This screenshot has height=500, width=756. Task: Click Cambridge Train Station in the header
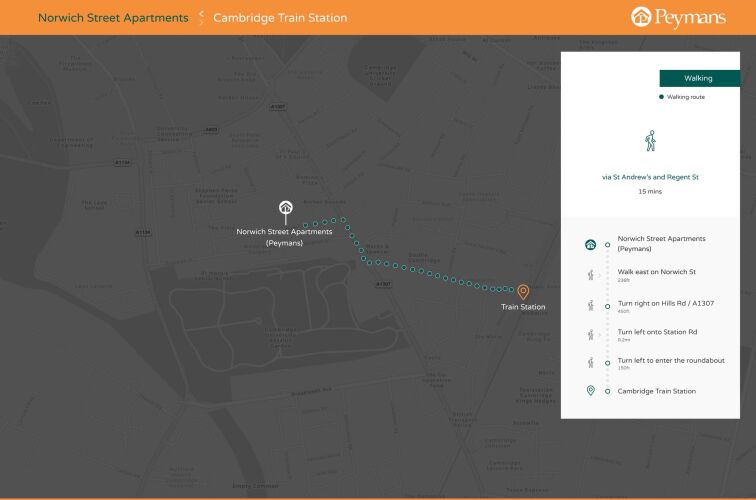[x=280, y=18]
